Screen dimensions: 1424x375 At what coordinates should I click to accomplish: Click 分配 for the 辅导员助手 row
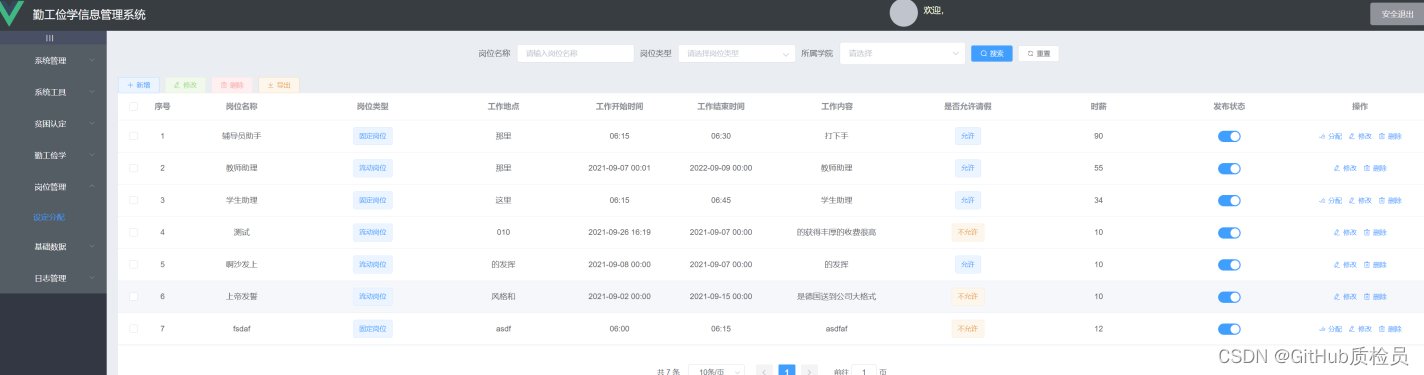1330,136
